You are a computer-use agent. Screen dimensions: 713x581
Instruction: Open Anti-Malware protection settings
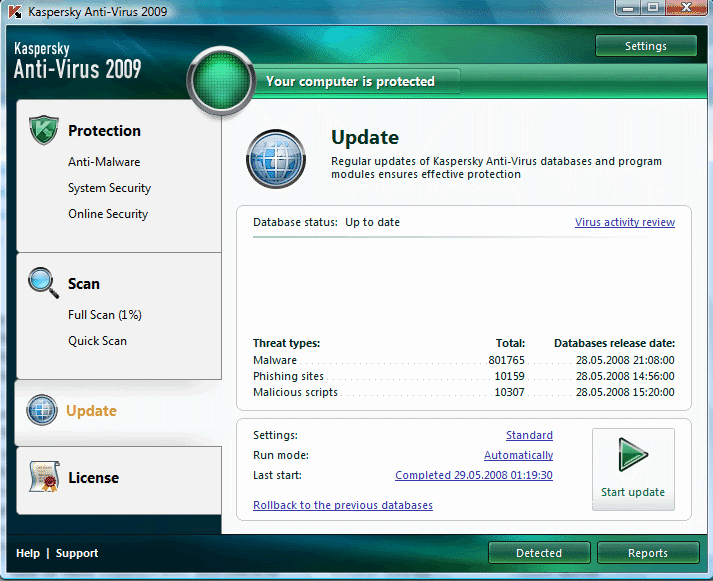click(104, 162)
